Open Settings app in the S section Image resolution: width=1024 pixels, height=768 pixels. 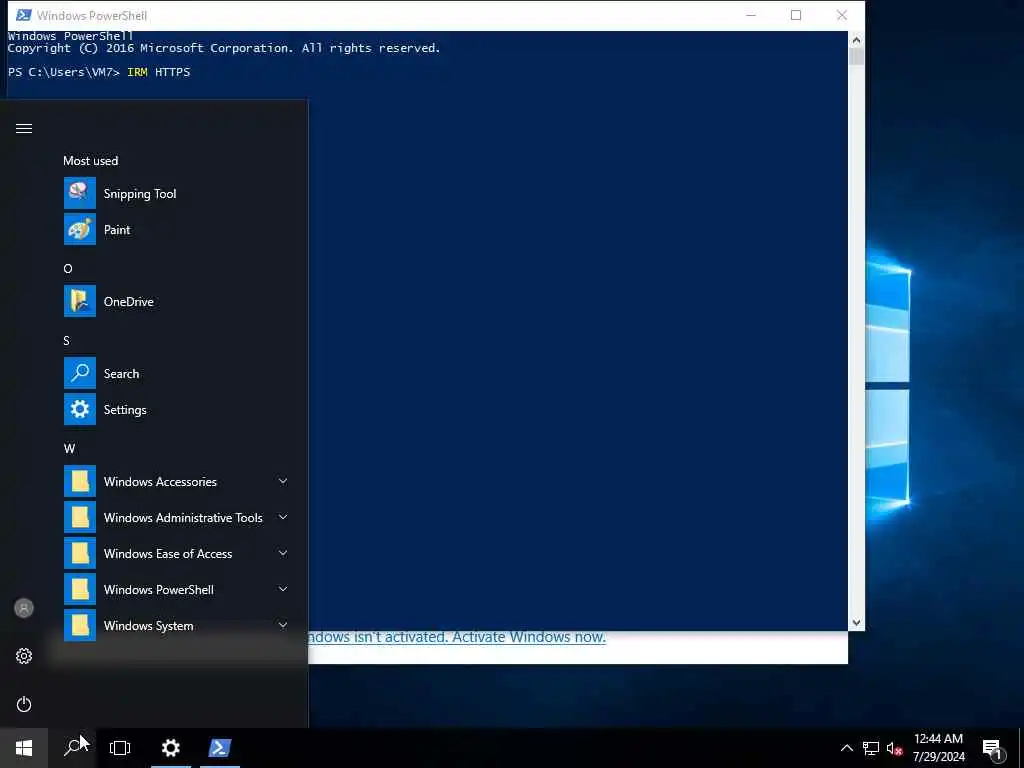pos(177,409)
